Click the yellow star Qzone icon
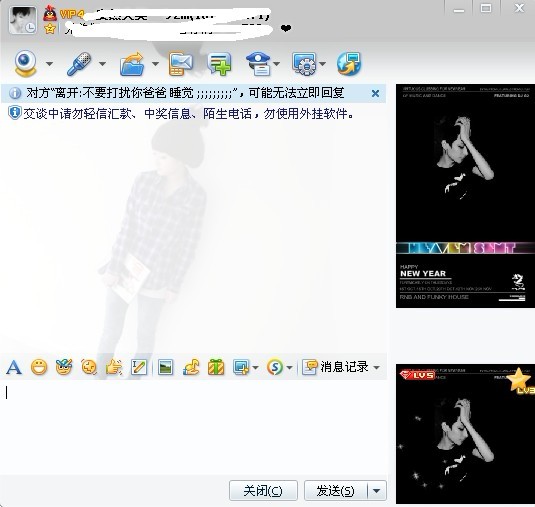This screenshot has width=535, height=507. (50, 29)
